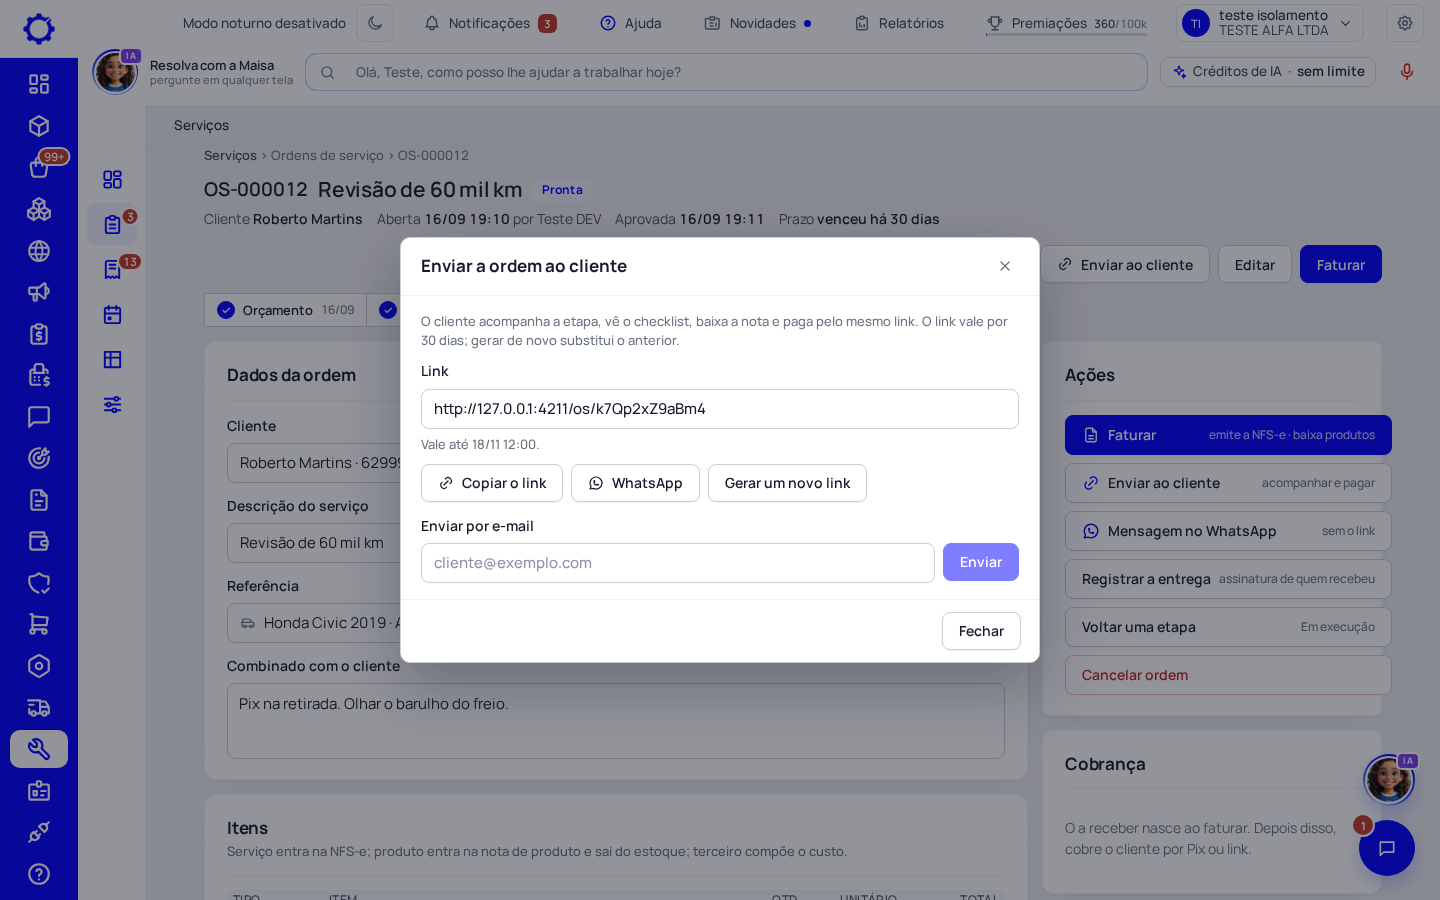Click the Editar button
Screen dimensions: 1440x900
[x=1255, y=265]
